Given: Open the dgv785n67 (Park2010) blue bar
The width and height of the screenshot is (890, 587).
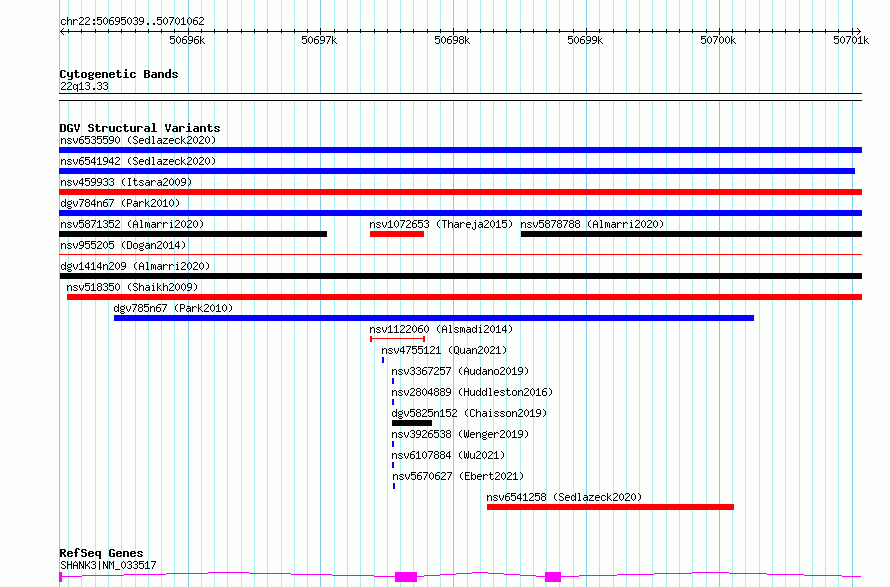Looking at the screenshot, I should pos(434,318).
